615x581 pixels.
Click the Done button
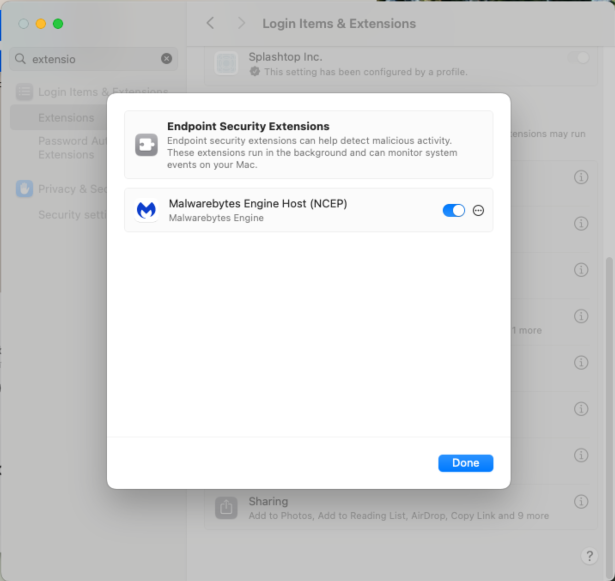[466, 463]
